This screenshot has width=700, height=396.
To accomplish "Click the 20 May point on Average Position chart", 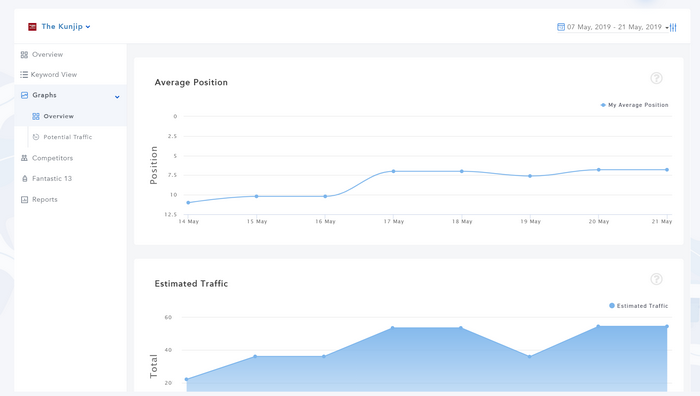I will pos(599,170).
